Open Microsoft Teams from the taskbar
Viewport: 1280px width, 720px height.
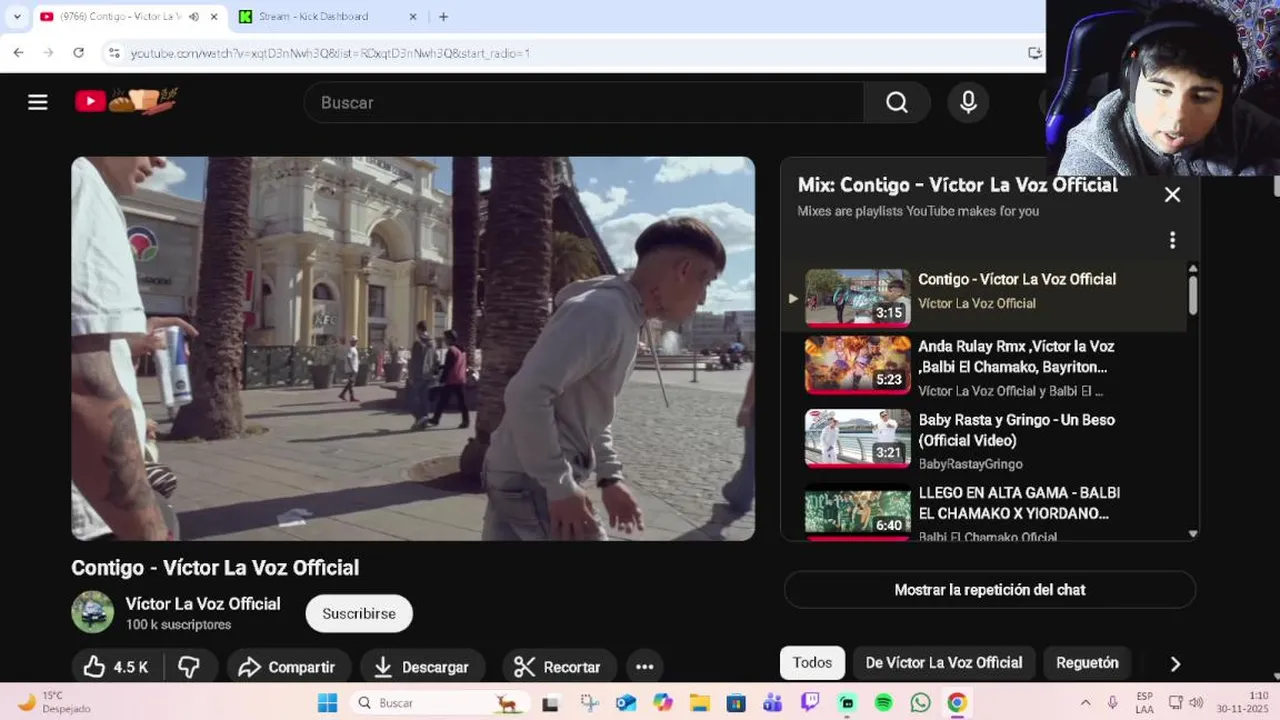pyautogui.click(x=773, y=703)
